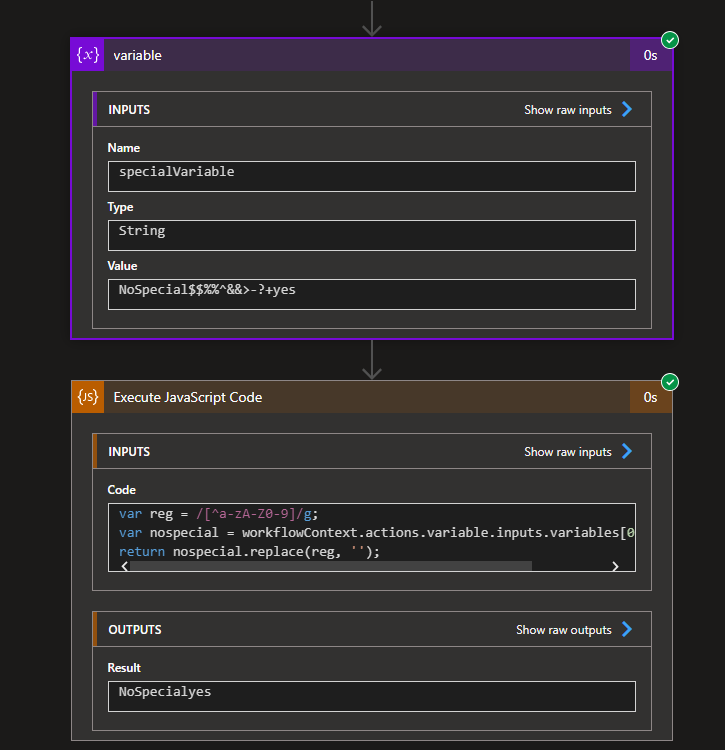Click the 'Execute JavaScript Code' title text
725x750 pixels.
(188, 397)
